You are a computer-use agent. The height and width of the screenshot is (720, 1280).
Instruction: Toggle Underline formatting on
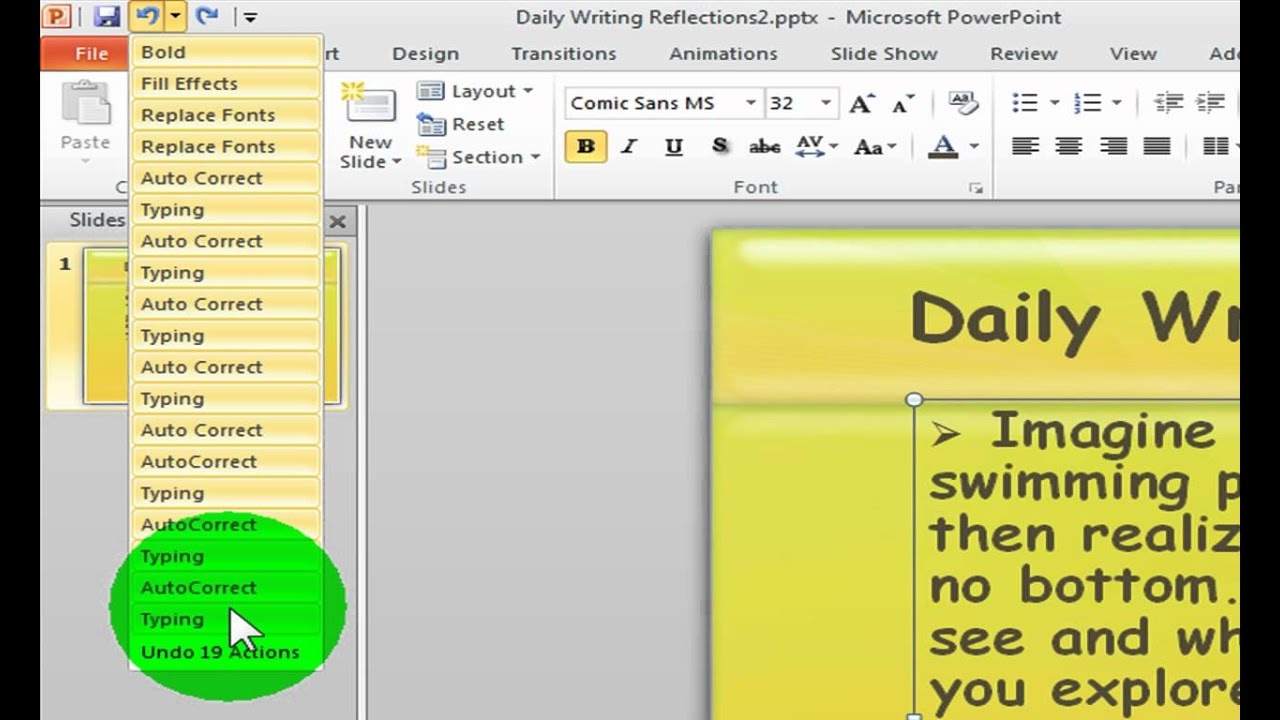point(673,146)
